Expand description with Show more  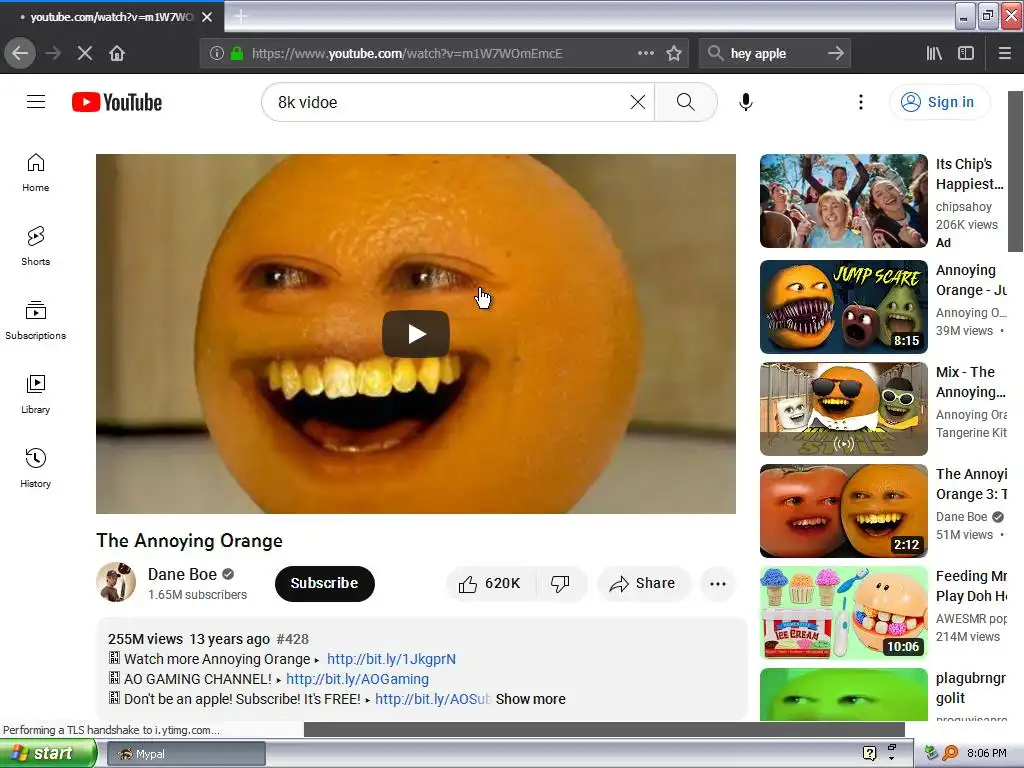[530, 699]
